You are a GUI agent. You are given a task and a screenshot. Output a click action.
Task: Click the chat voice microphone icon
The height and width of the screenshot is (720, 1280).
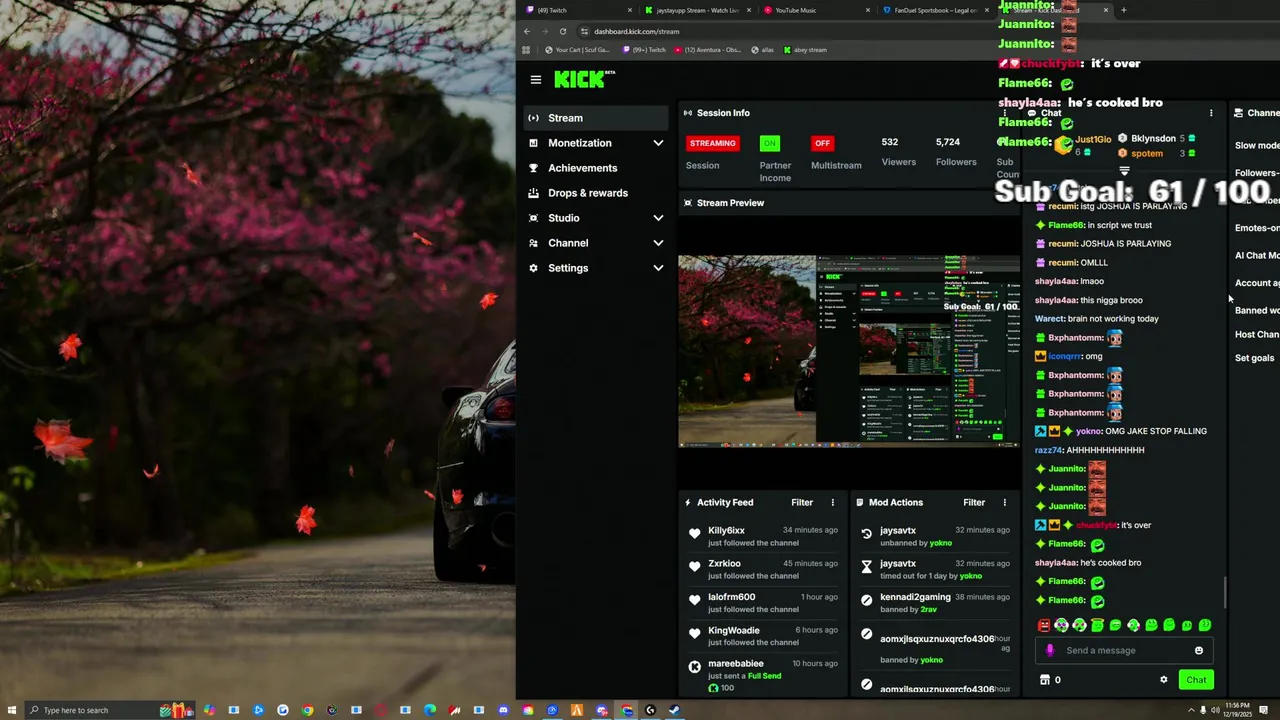[x=1049, y=650]
